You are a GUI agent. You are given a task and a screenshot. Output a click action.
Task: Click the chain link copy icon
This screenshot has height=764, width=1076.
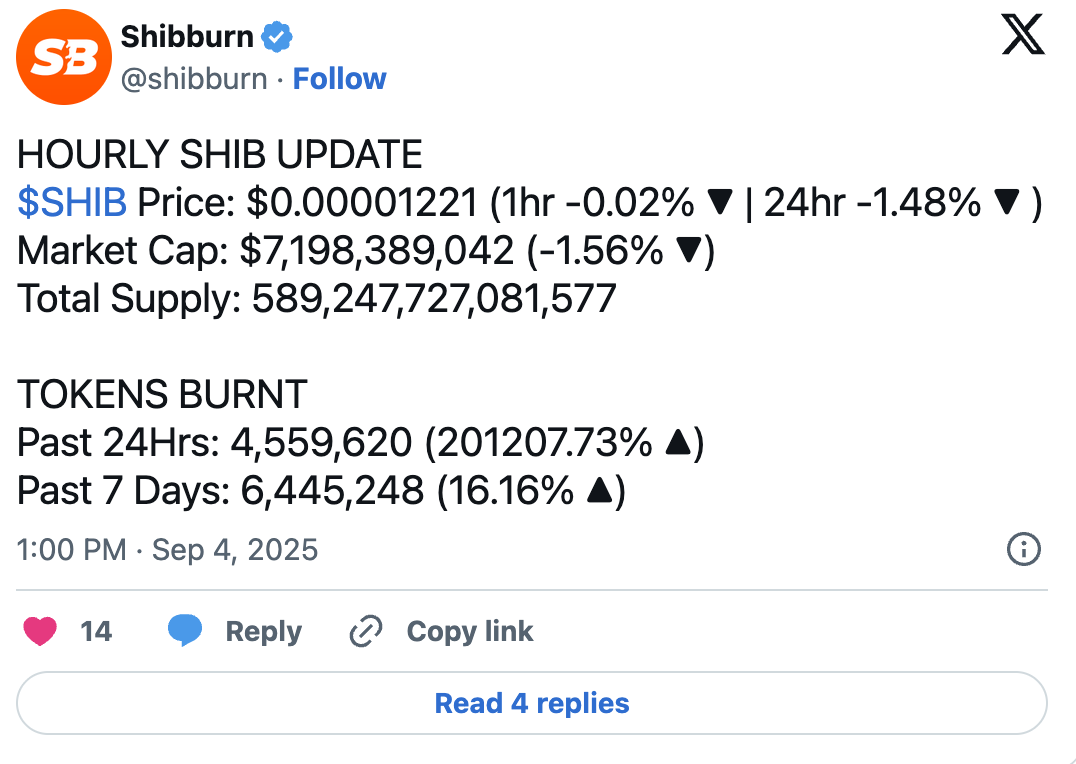[366, 631]
